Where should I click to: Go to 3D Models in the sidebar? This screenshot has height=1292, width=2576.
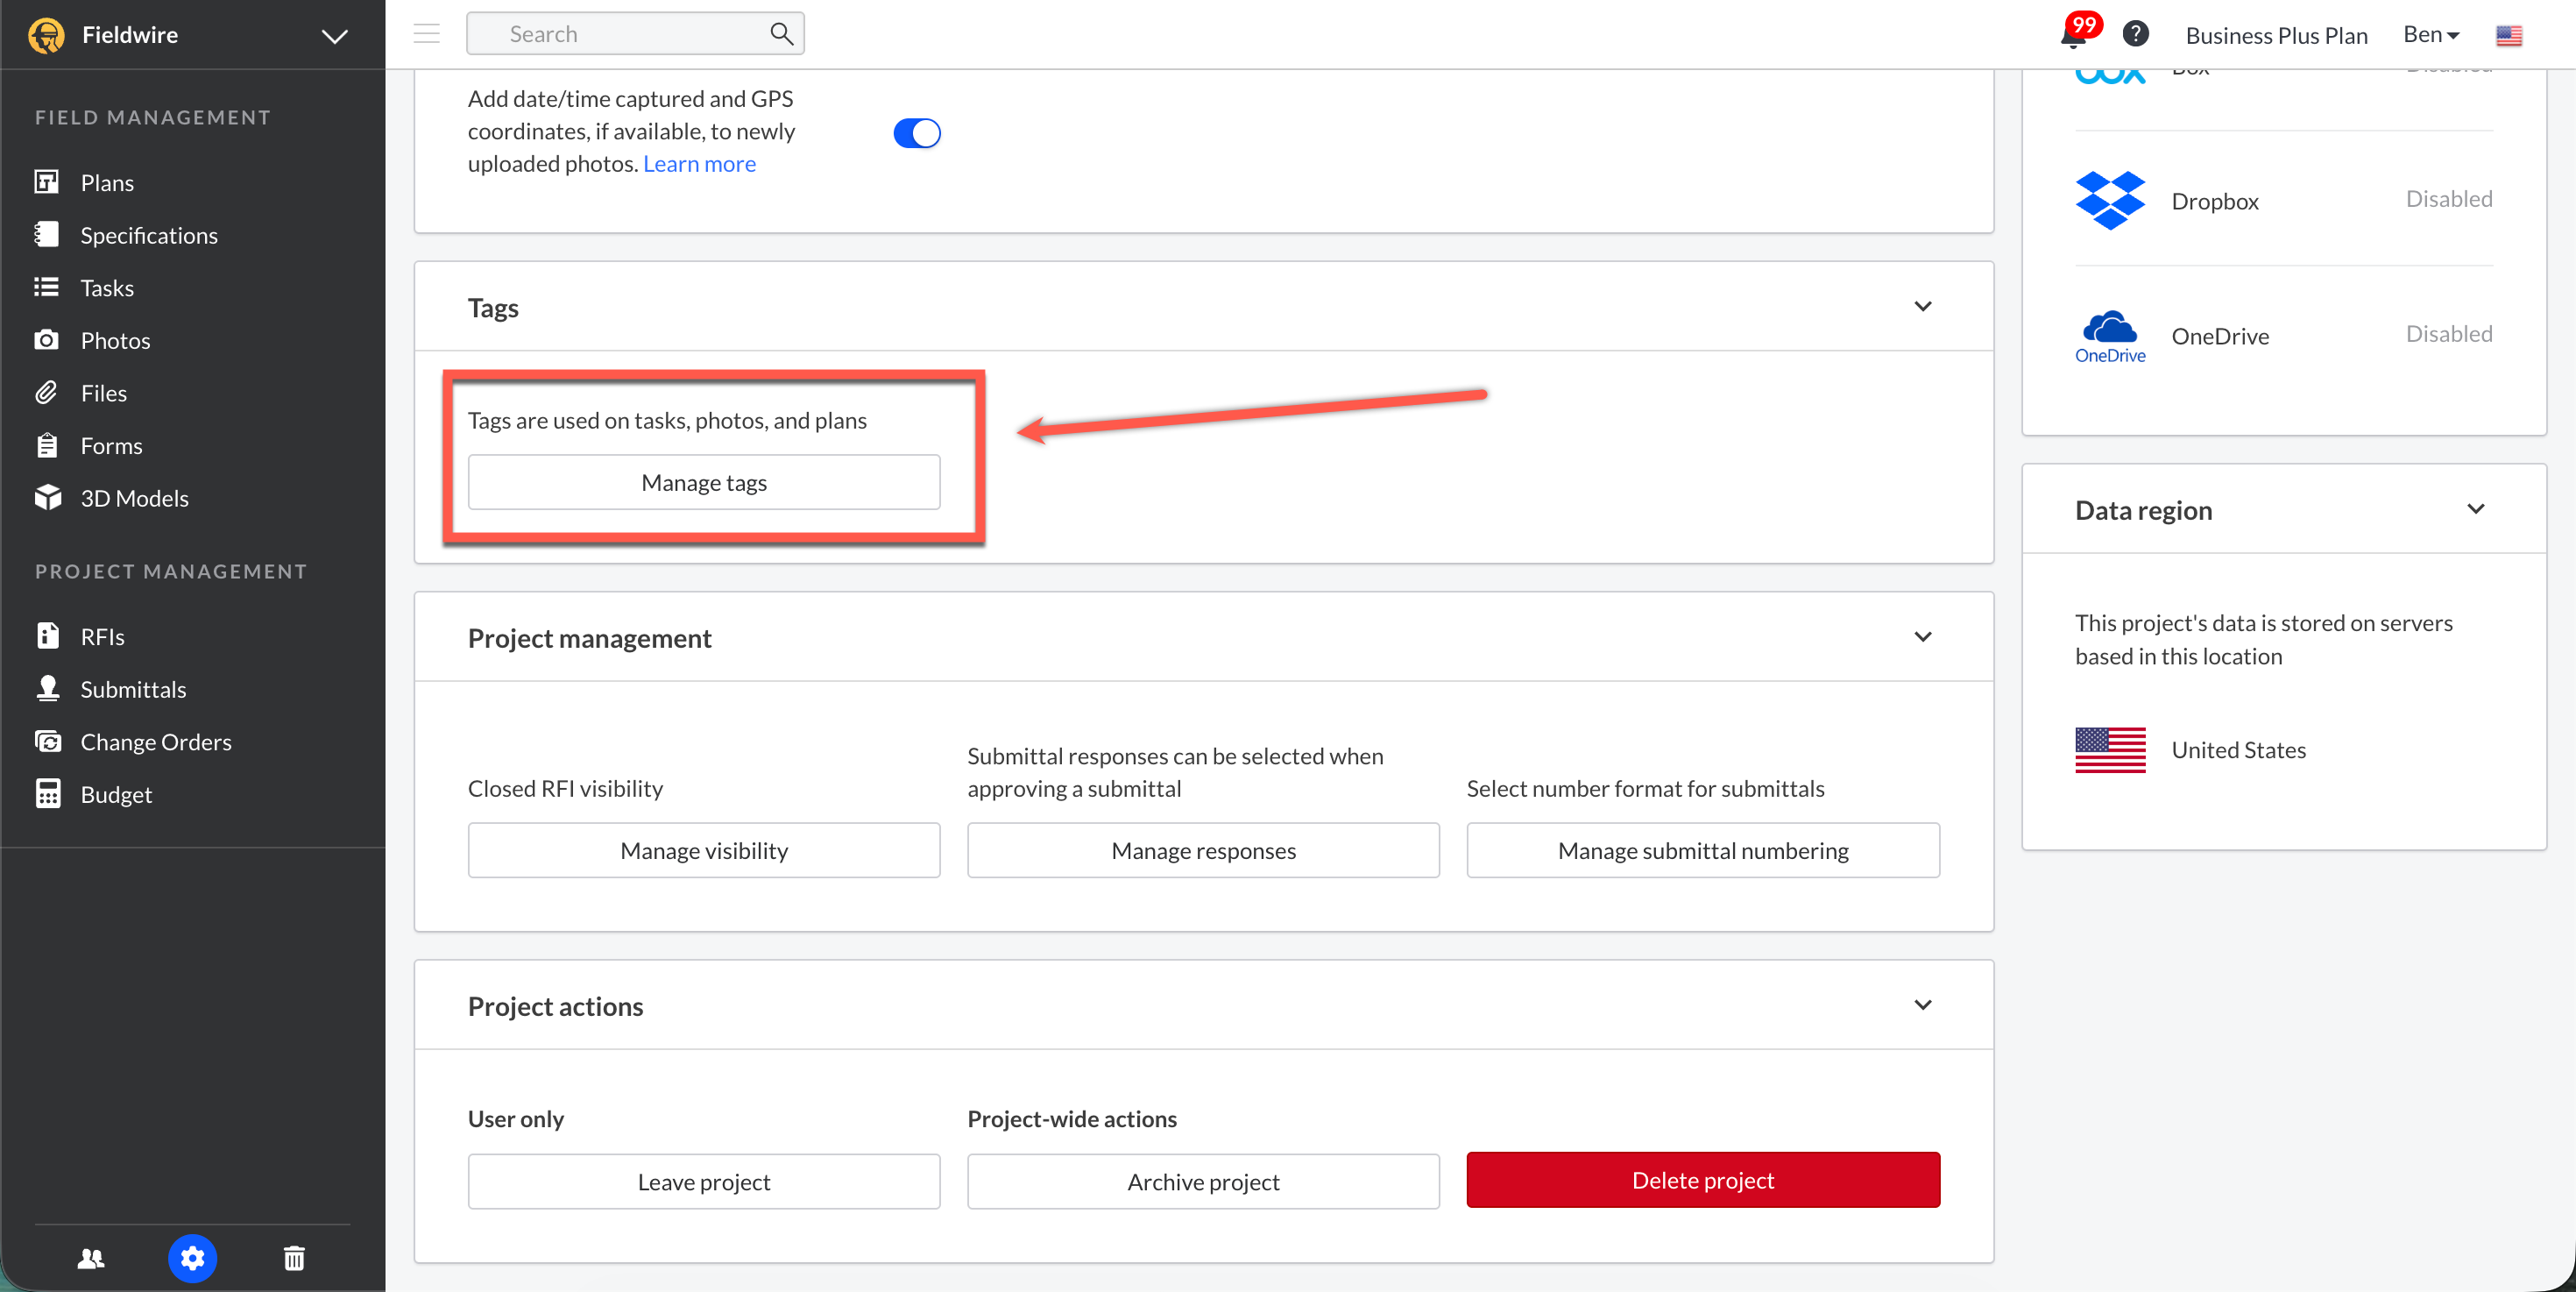[134, 499]
